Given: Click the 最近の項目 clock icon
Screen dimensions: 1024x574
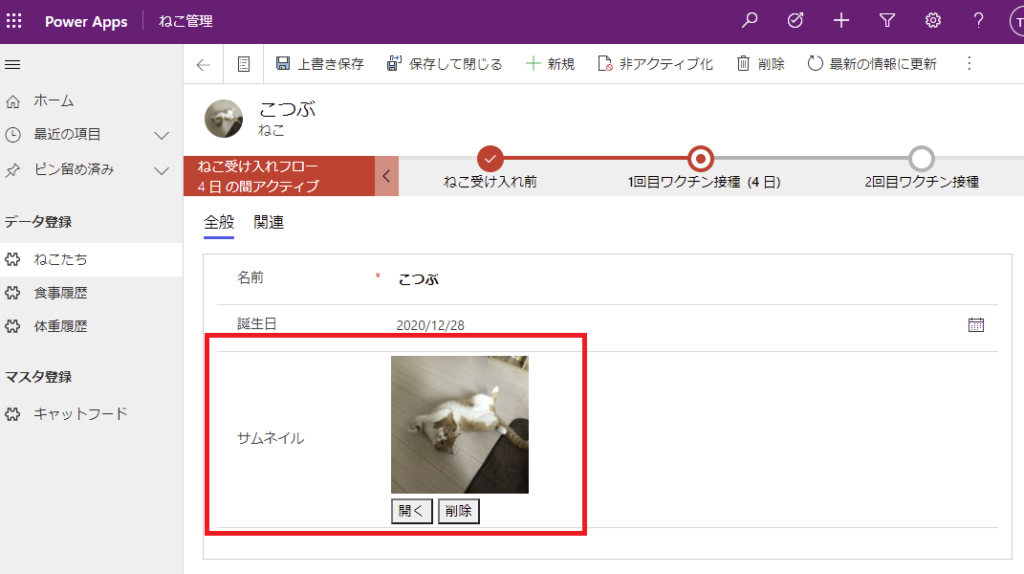Looking at the screenshot, I should tap(13, 135).
